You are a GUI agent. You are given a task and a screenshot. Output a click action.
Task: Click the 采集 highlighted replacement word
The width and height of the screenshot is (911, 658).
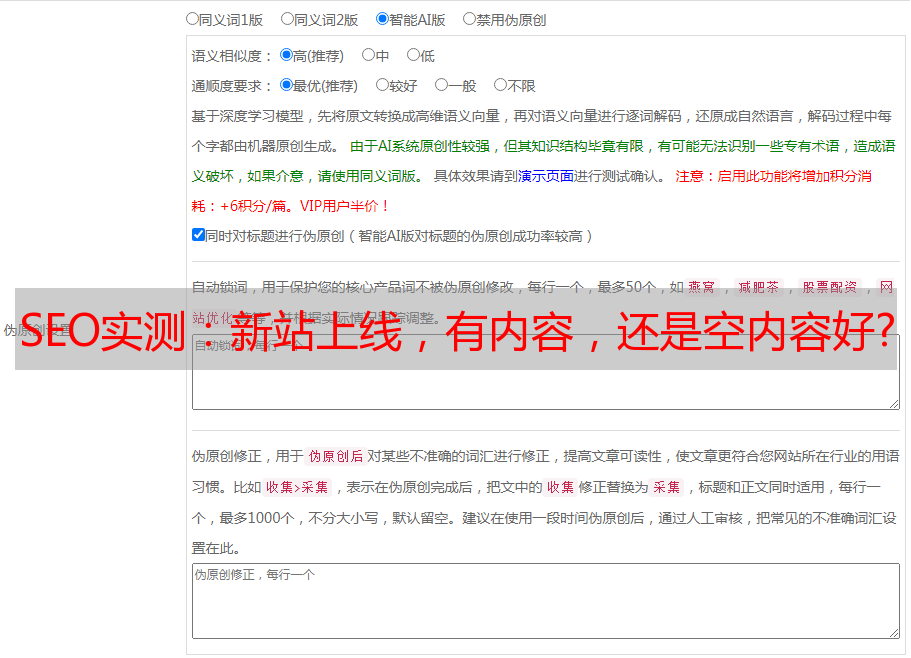coord(666,487)
